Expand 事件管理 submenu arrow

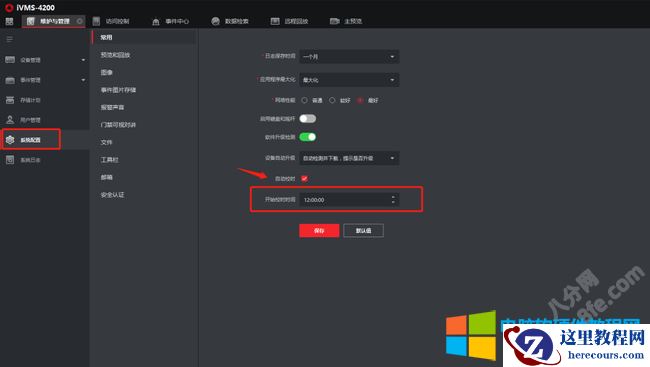click(x=83, y=80)
